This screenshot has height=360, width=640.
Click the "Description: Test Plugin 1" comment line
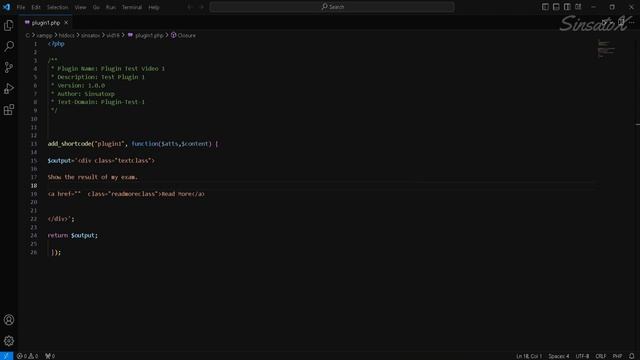click(x=98, y=77)
